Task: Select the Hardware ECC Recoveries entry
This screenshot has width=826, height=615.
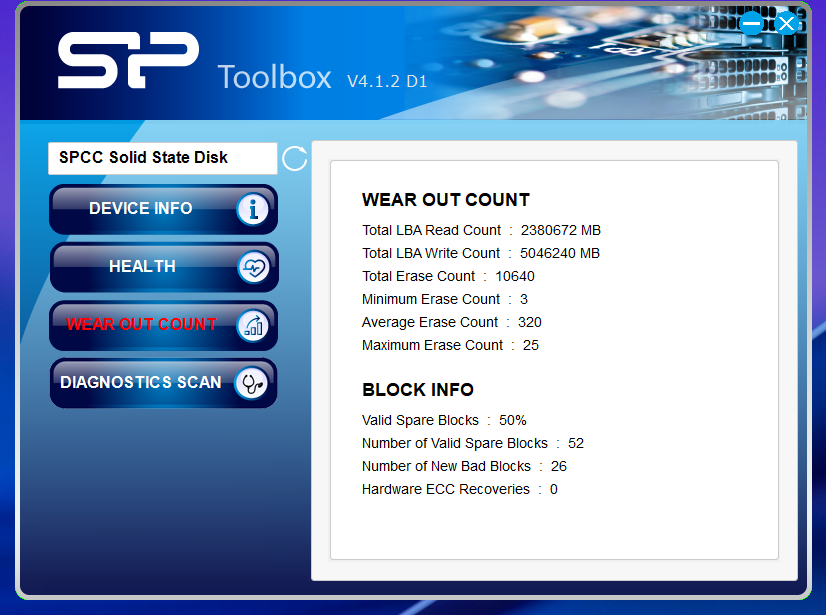Action: coord(459,489)
